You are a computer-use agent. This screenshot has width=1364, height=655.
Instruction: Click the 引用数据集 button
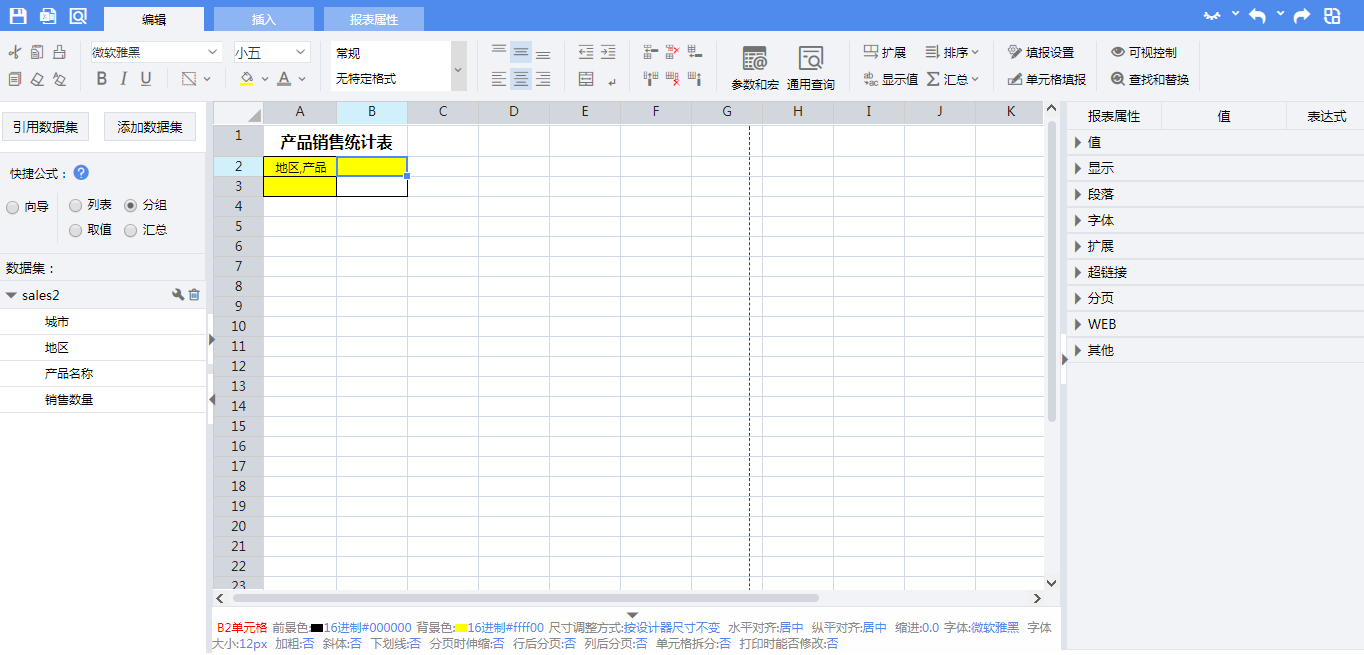click(45, 127)
